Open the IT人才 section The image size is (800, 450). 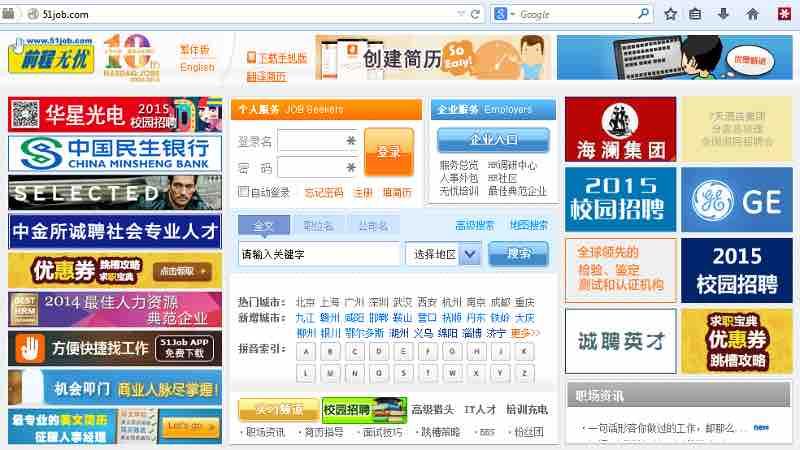pos(480,410)
